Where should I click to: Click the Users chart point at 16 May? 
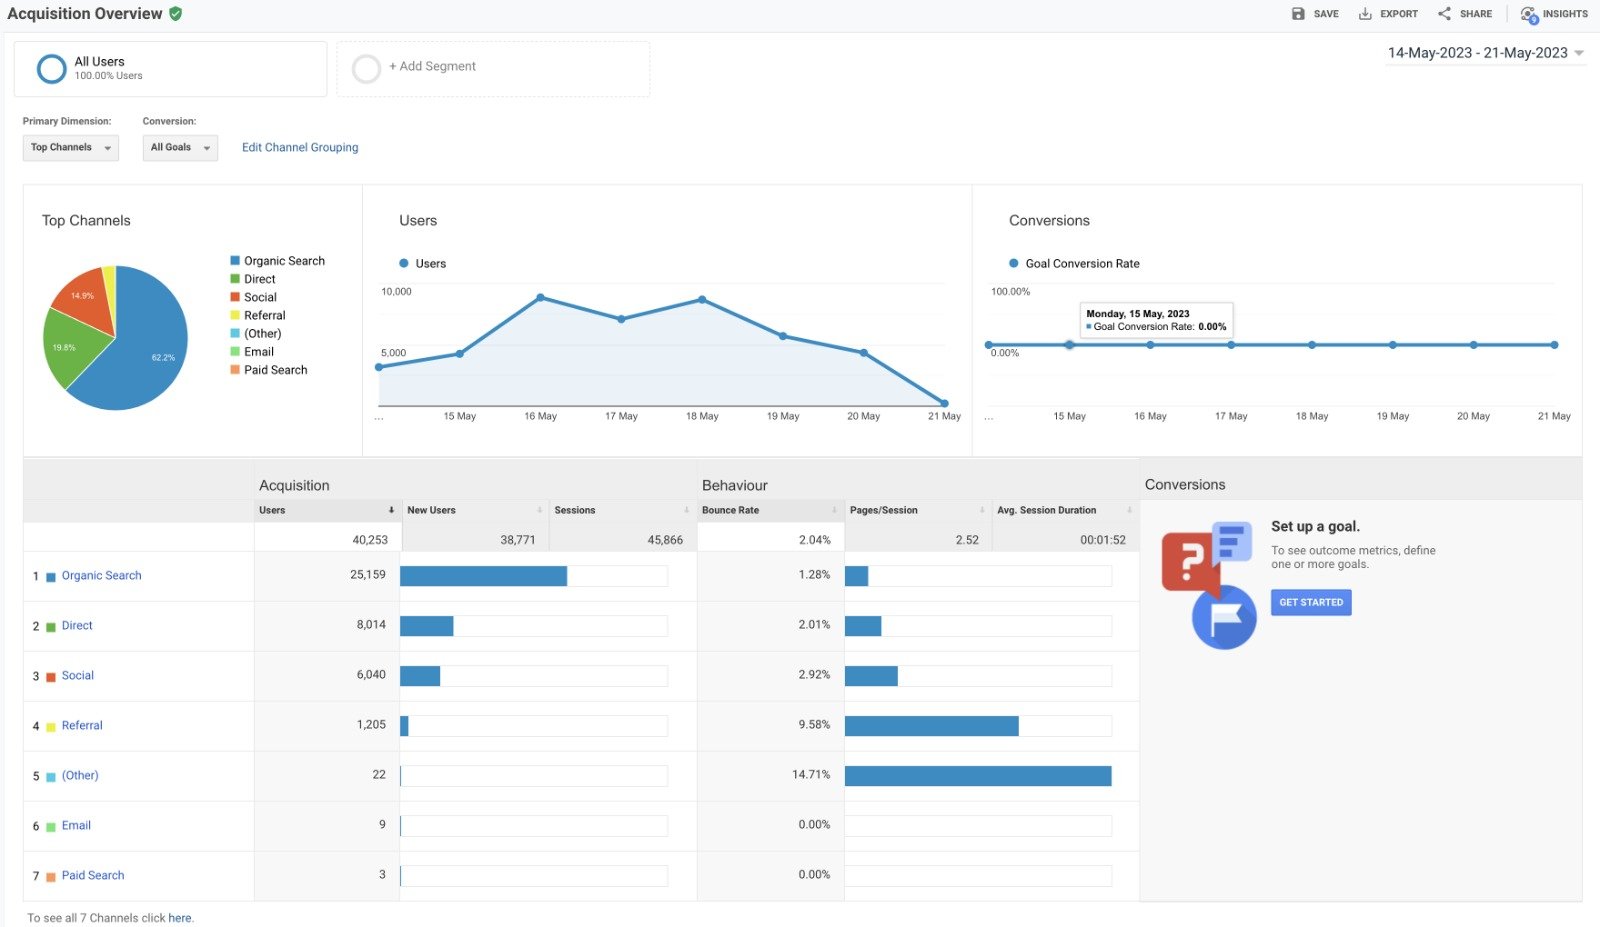click(x=541, y=298)
